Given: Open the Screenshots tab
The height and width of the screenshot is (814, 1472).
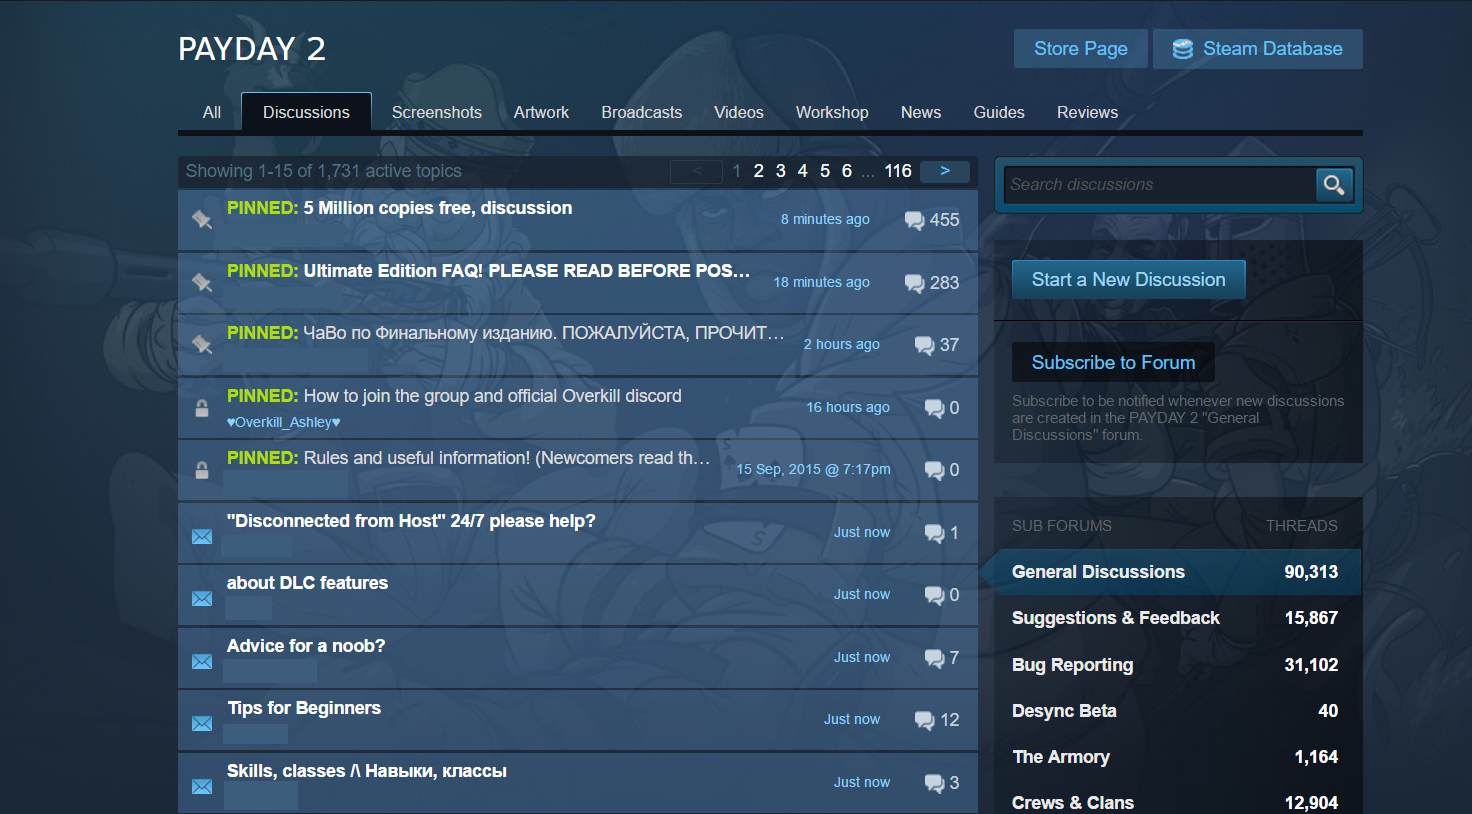Looking at the screenshot, I should coord(437,112).
